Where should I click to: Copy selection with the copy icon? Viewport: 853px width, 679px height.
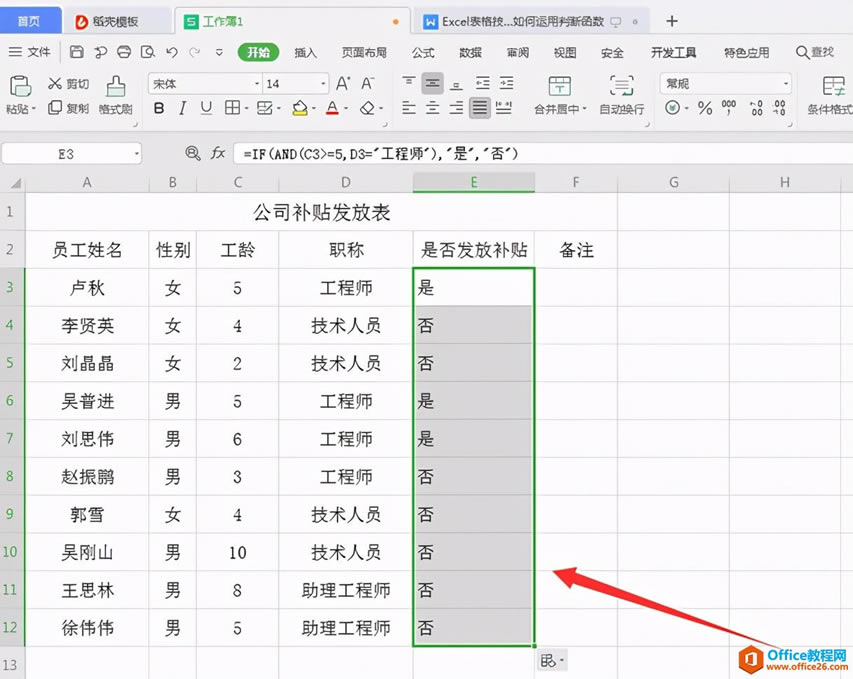54,108
